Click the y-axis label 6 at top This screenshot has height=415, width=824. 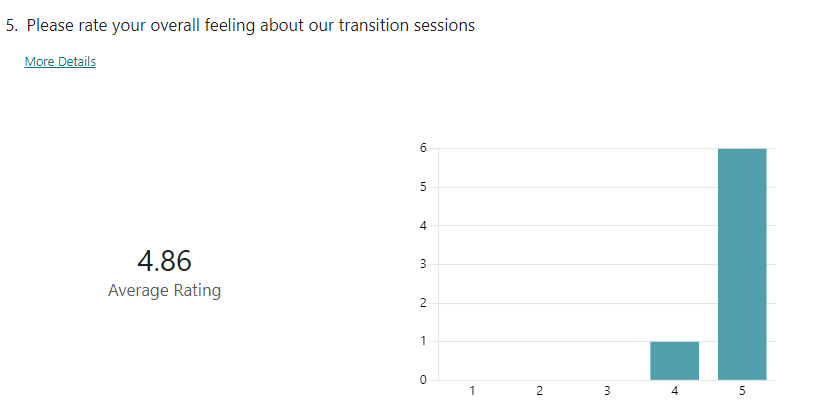[x=423, y=148]
